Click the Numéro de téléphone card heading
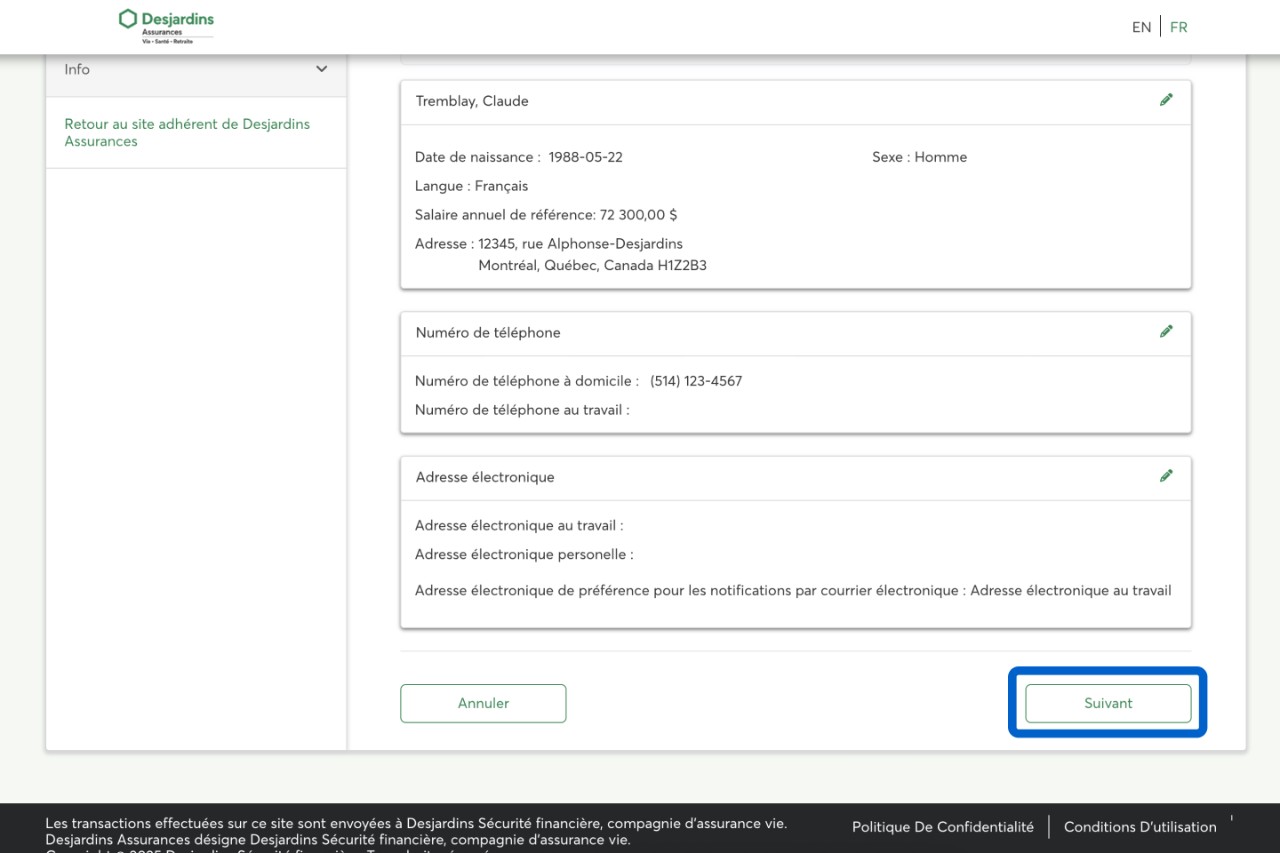 click(488, 333)
